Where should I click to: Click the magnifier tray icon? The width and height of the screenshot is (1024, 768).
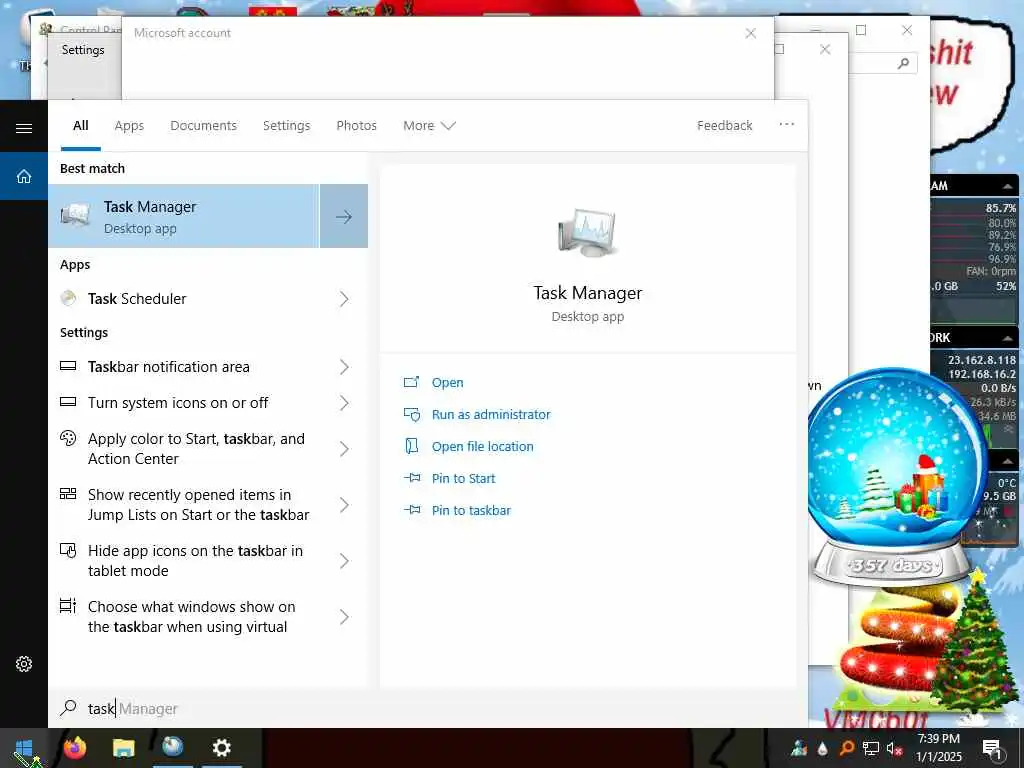pos(846,748)
